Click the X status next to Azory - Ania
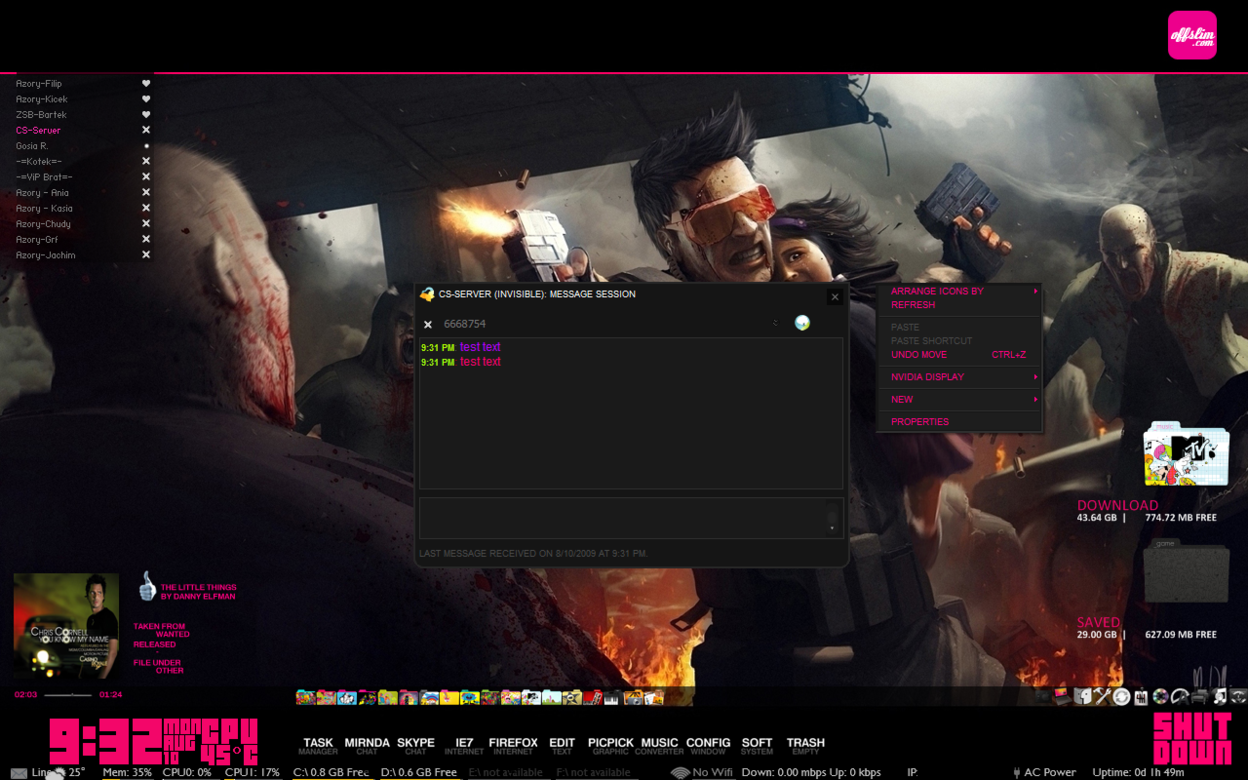1248x780 pixels. pyautogui.click(x=146, y=193)
